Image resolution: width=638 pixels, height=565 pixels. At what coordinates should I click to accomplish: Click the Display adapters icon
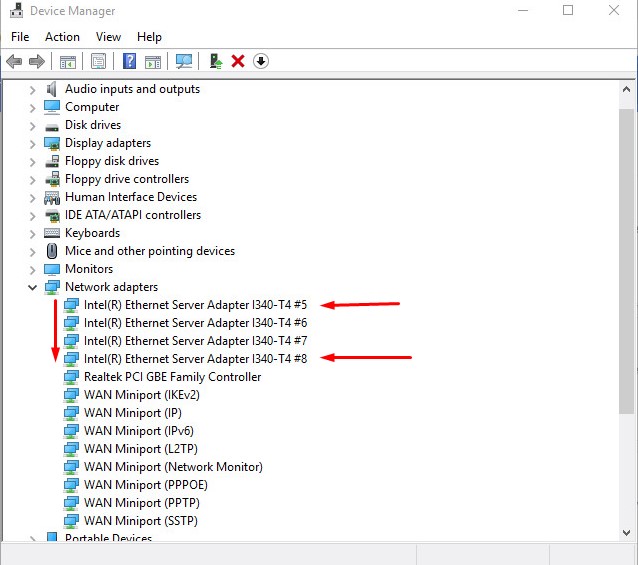52,143
